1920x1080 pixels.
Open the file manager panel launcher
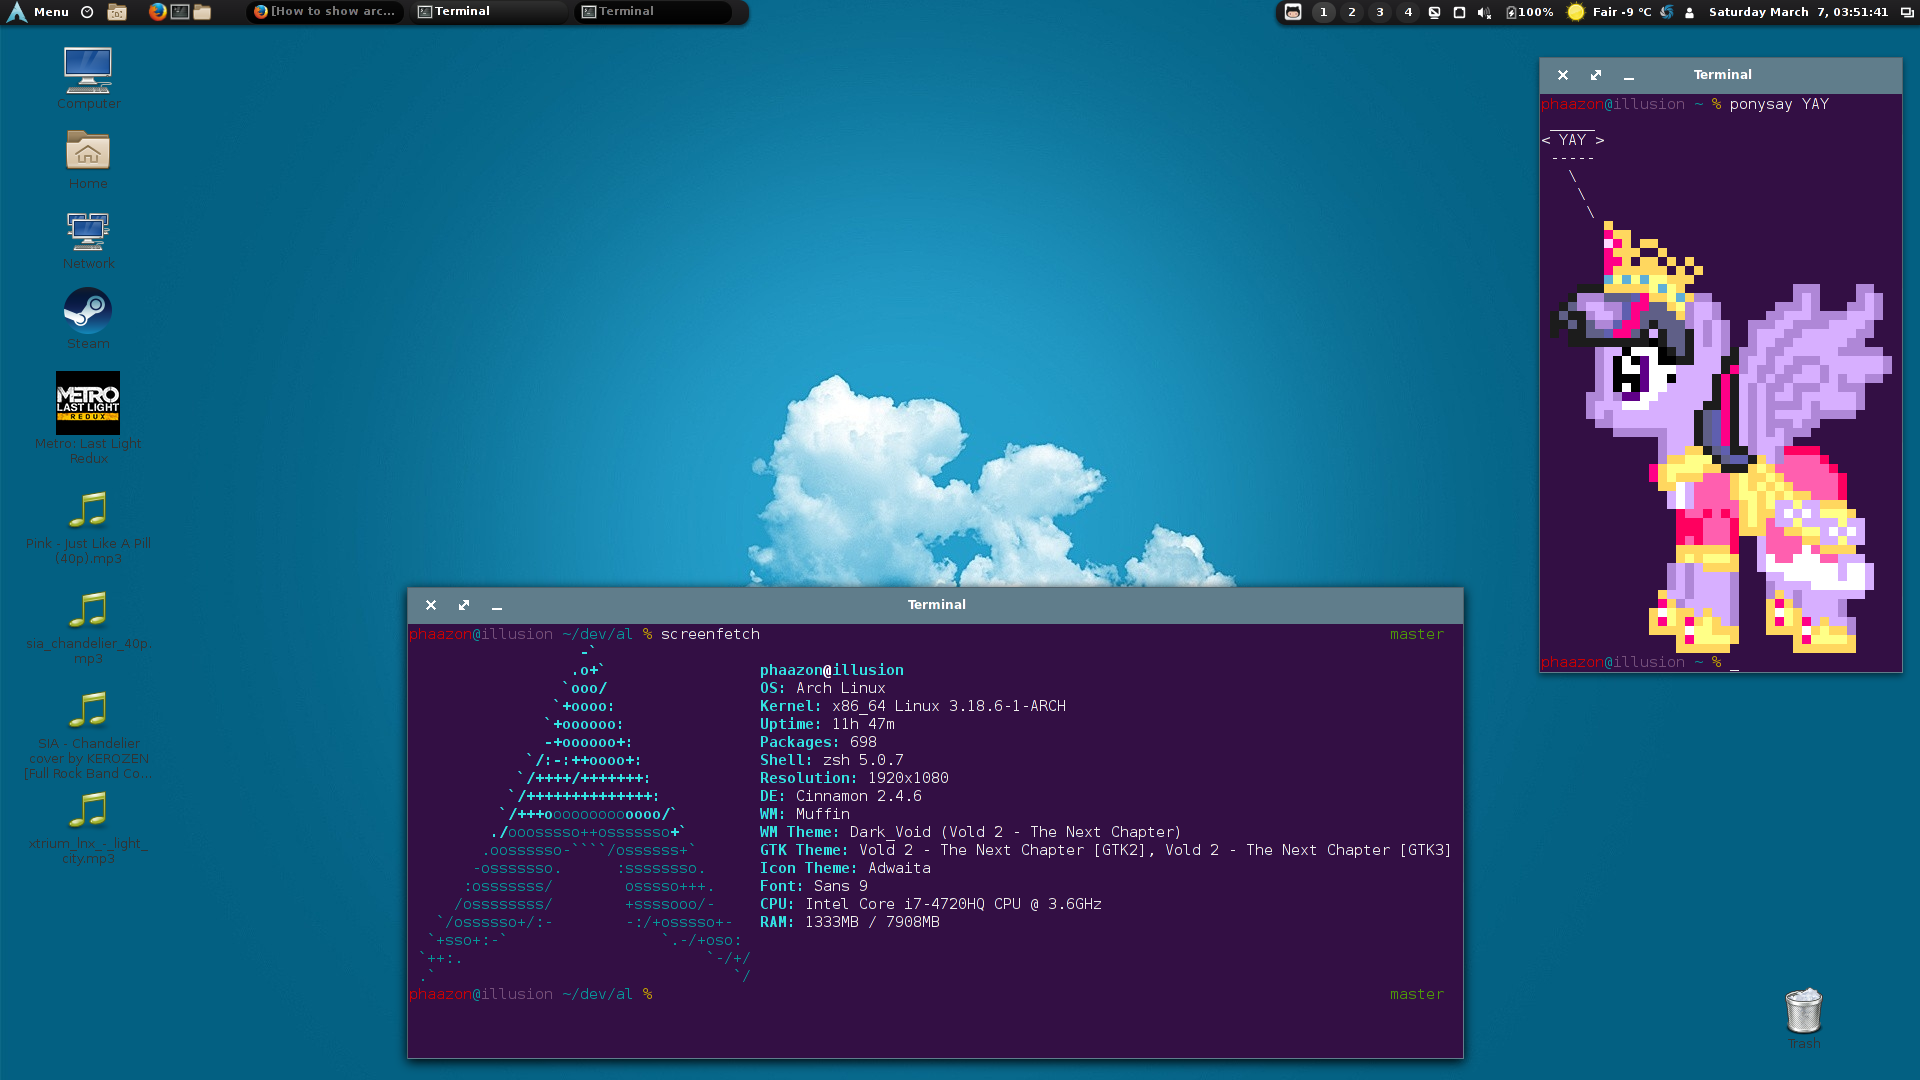202,12
